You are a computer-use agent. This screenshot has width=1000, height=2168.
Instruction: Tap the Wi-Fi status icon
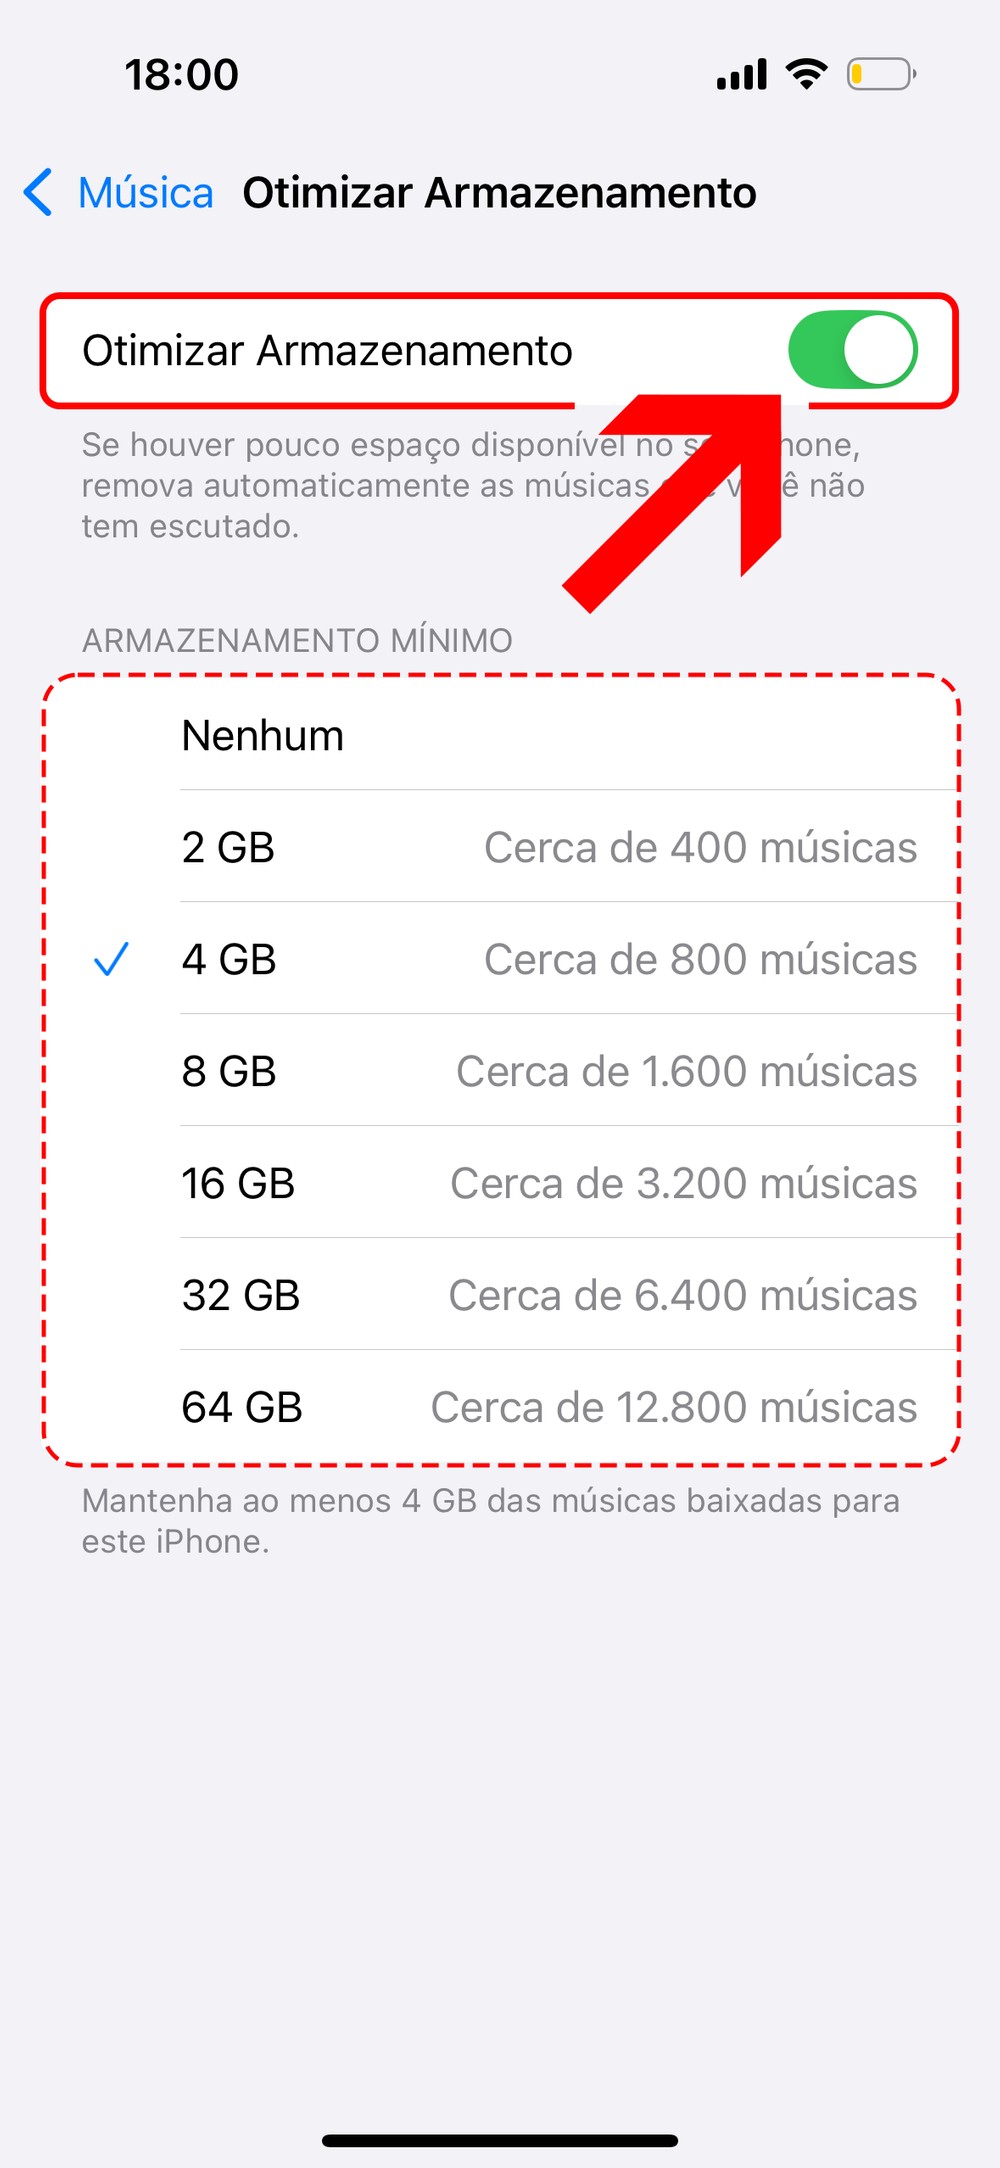[806, 74]
